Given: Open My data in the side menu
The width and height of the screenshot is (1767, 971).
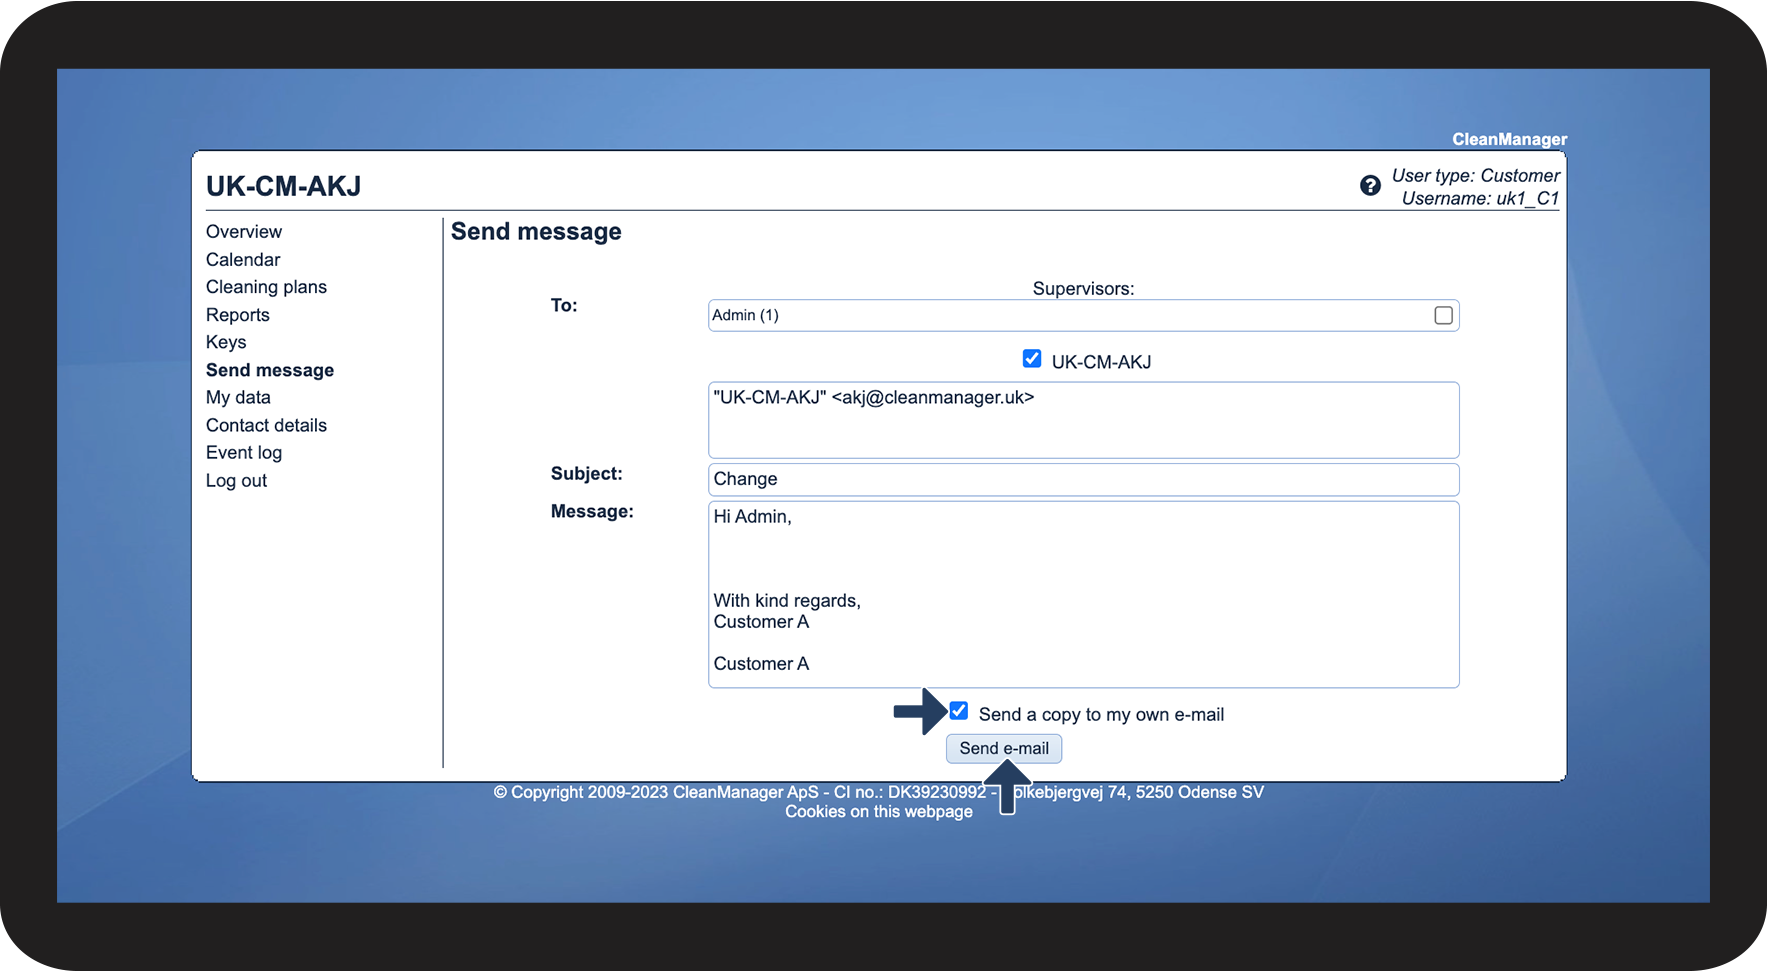Looking at the screenshot, I should 238,397.
